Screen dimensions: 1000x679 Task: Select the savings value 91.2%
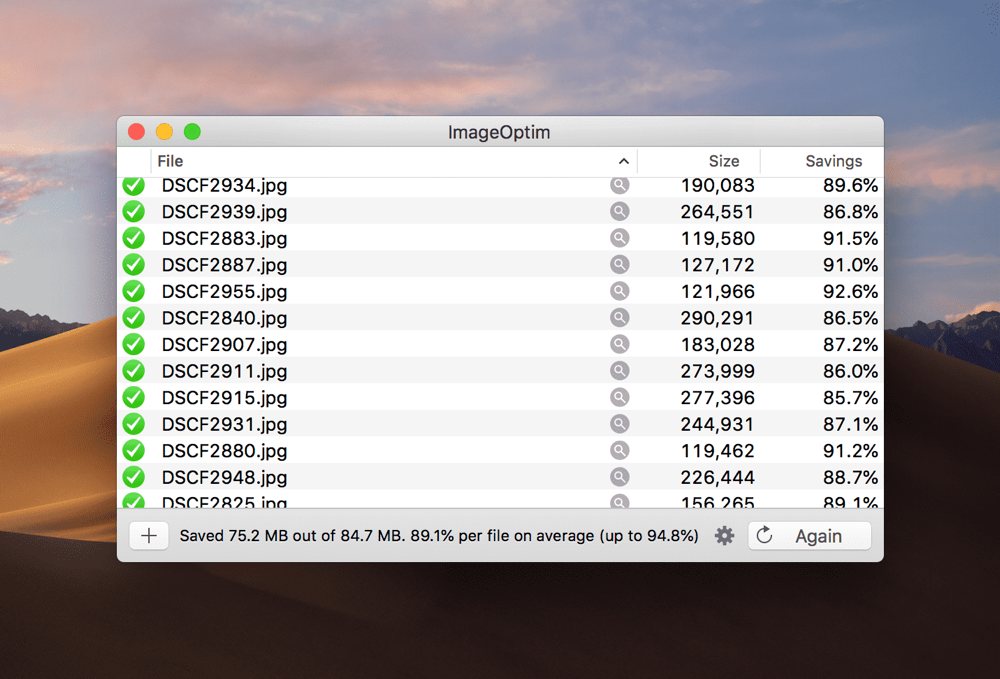tap(850, 451)
